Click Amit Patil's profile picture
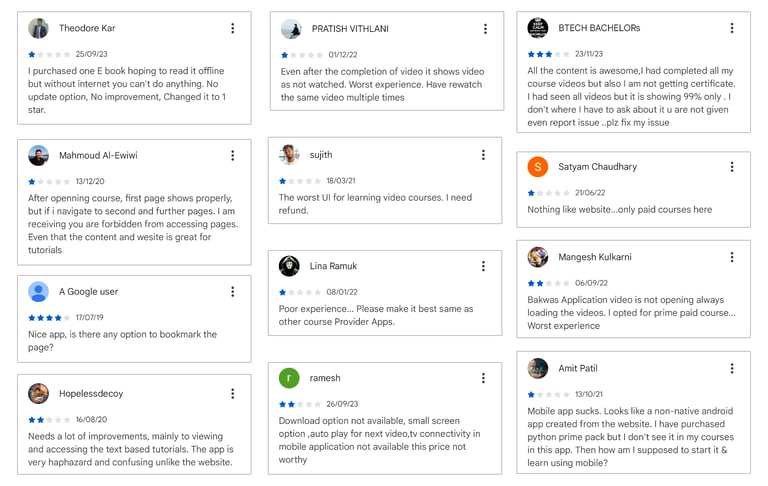Screen dimensions: 768x486 [x=538, y=368]
